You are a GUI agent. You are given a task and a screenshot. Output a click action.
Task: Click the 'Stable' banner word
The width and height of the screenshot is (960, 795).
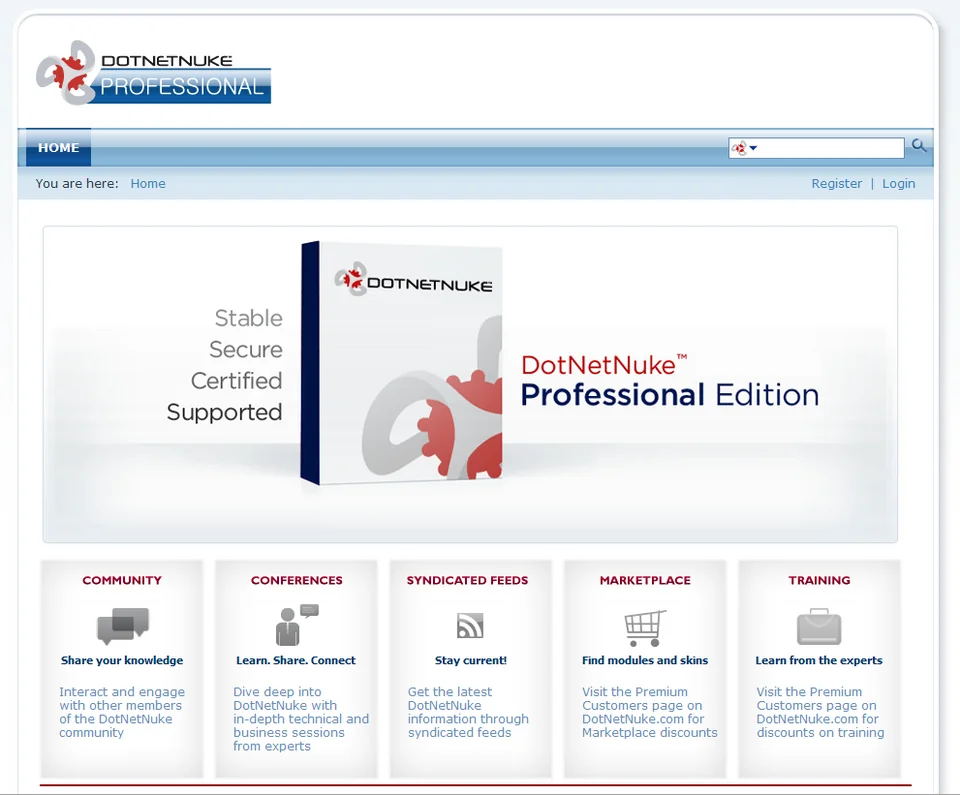pyautogui.click(x=249, y=318)
